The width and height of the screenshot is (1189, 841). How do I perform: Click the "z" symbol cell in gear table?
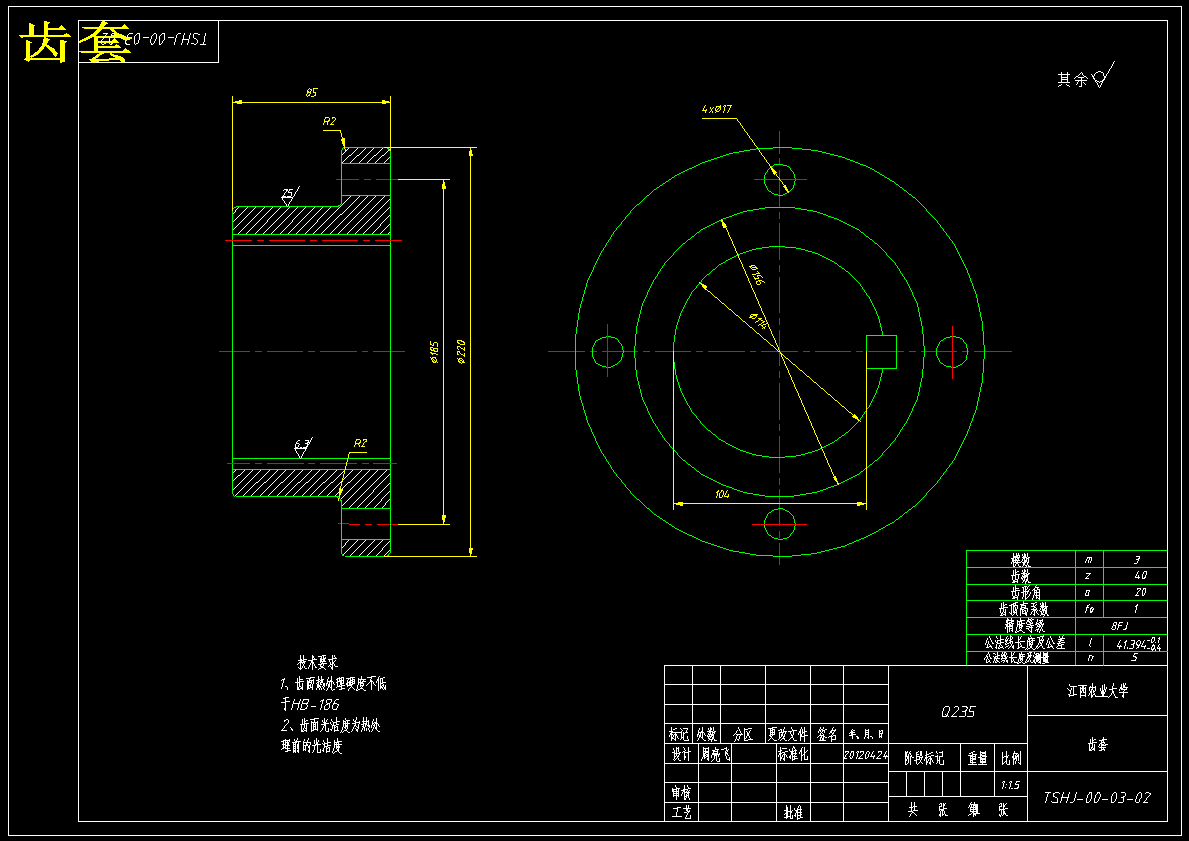[x=1088, y=576]
